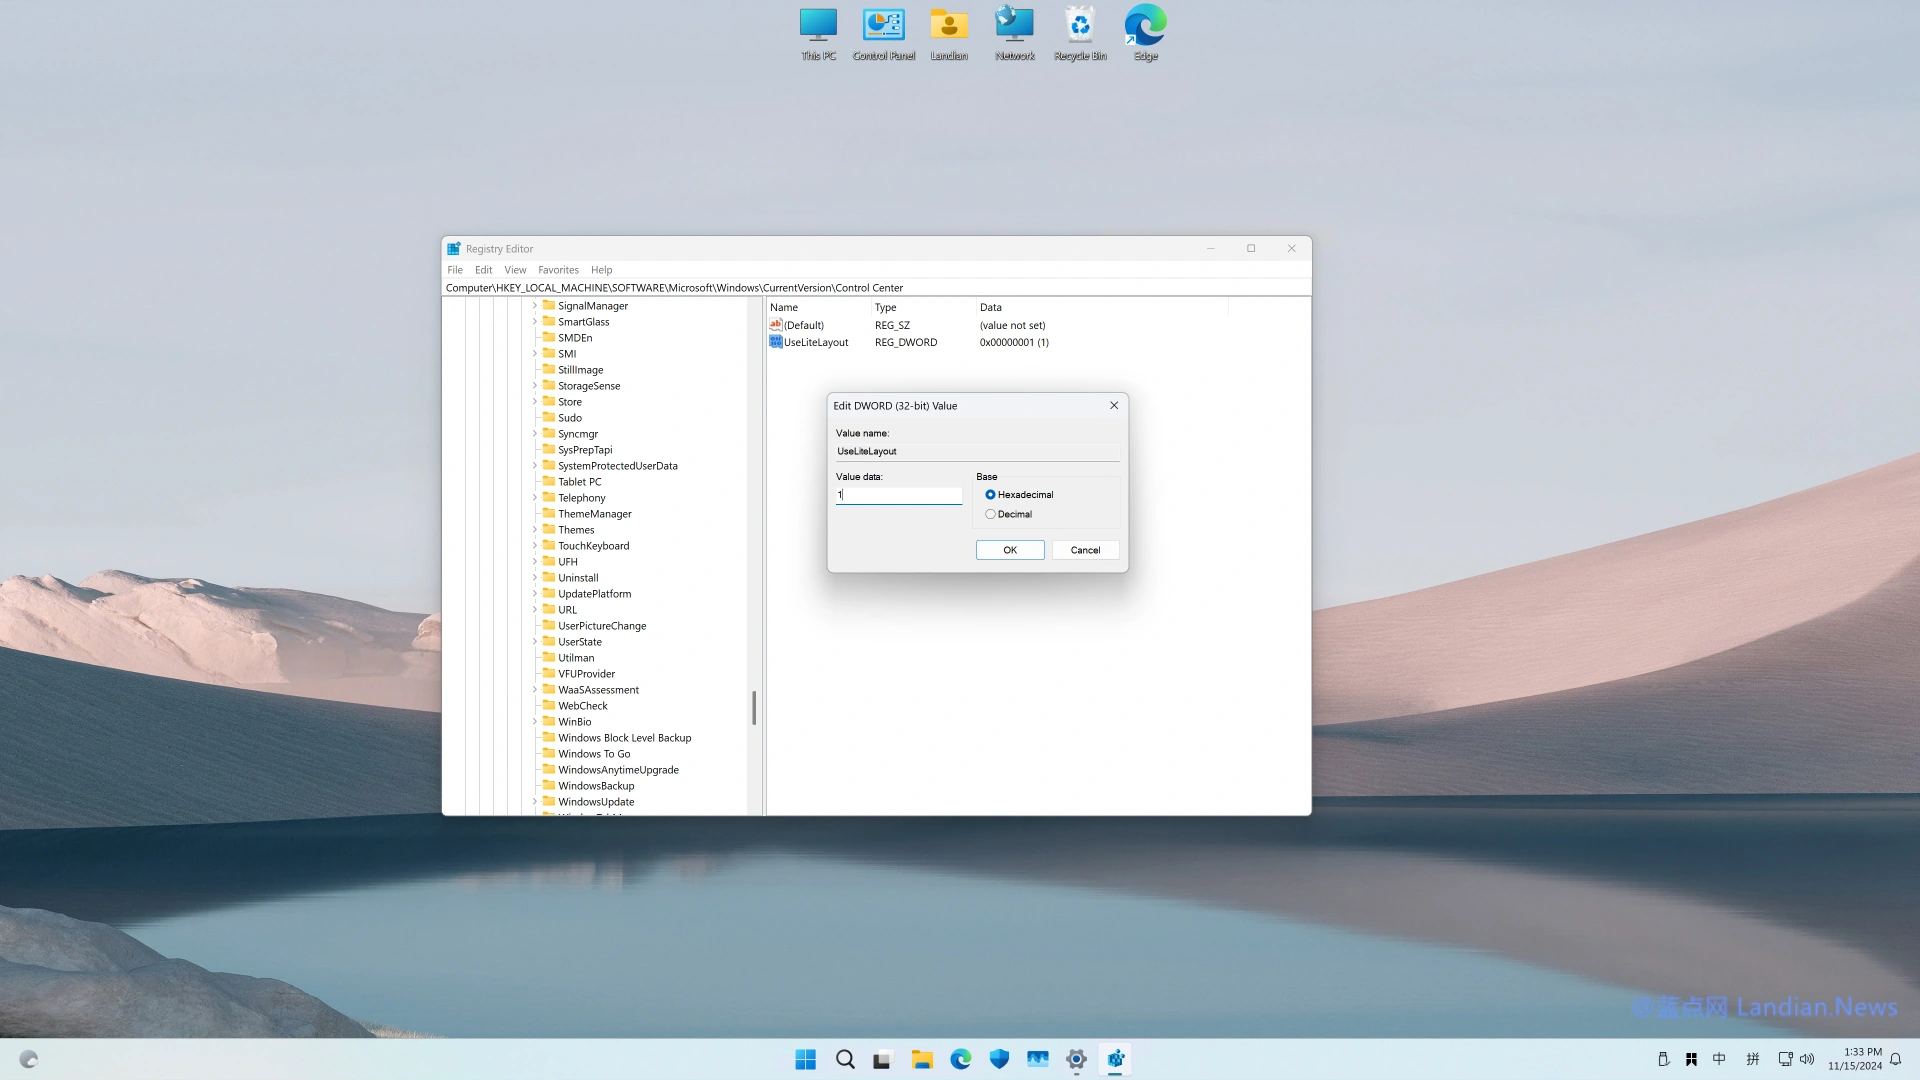The image size is (1920, 1080).
Task: Select Hexadecimal base radio button
Action: pos(990,493)
